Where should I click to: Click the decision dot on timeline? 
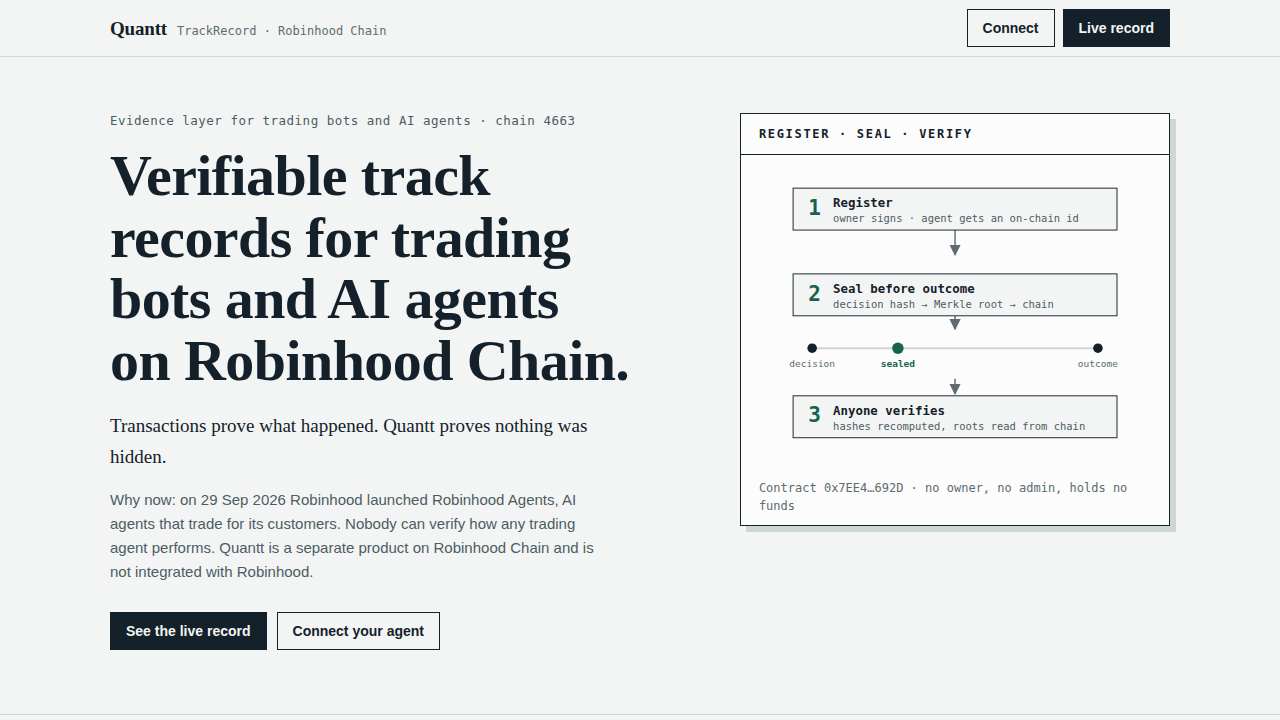pos(812,348)
